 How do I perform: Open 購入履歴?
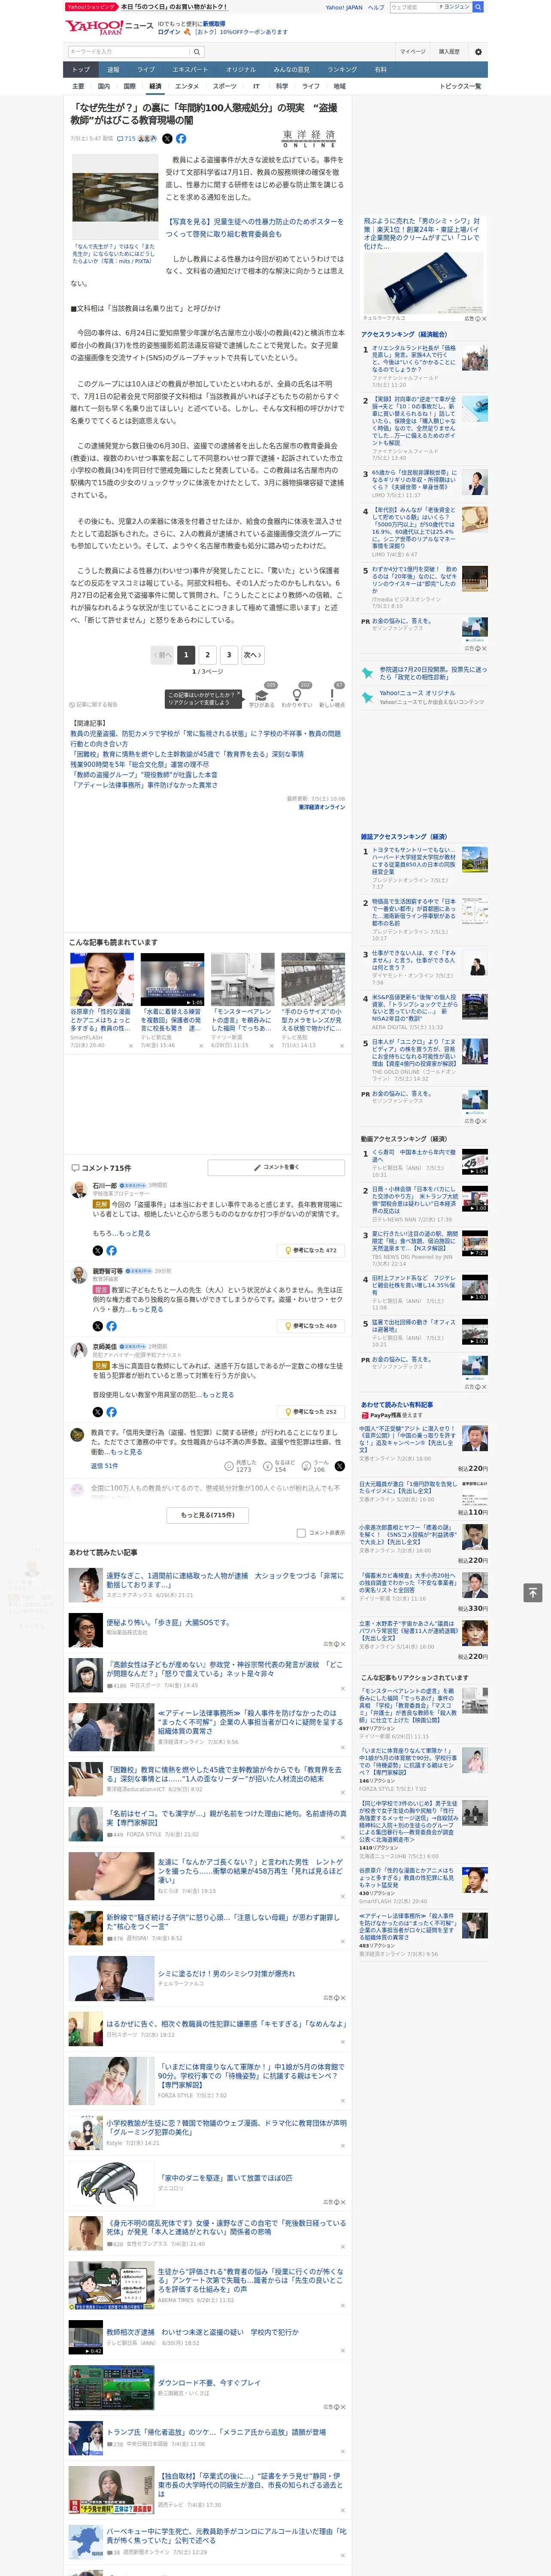tap(449, 51)
